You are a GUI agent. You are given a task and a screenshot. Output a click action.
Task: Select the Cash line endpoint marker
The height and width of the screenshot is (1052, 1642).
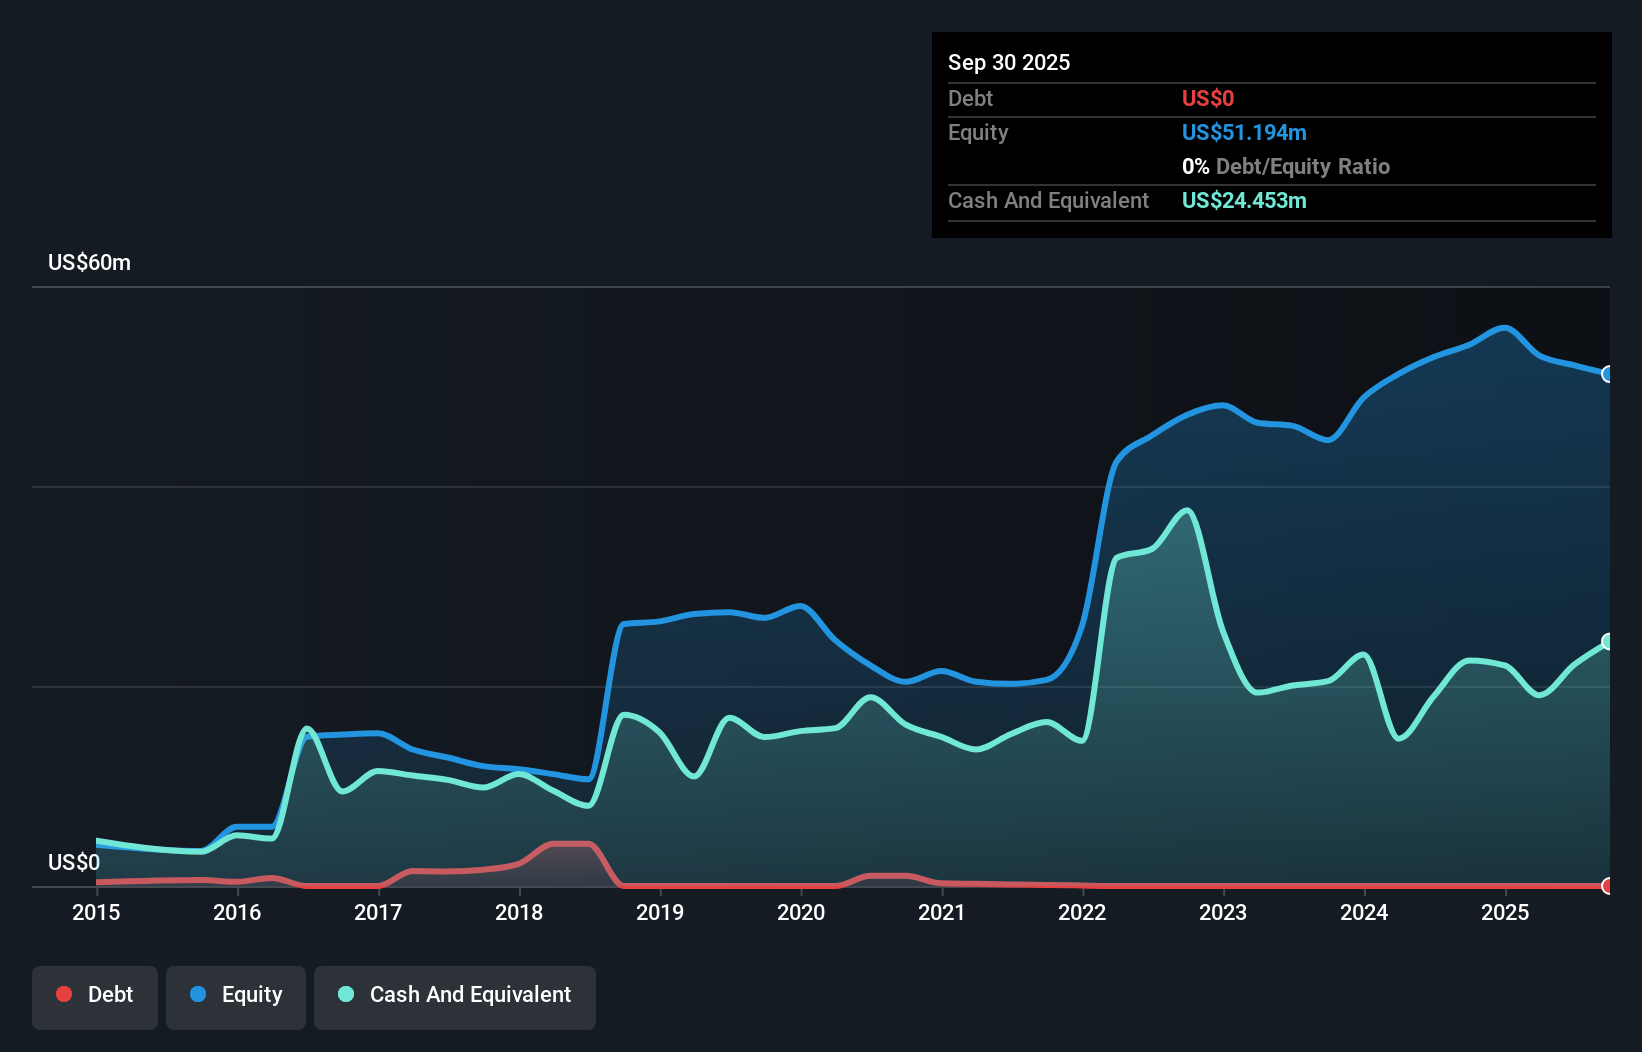(x=1608, y=641)
